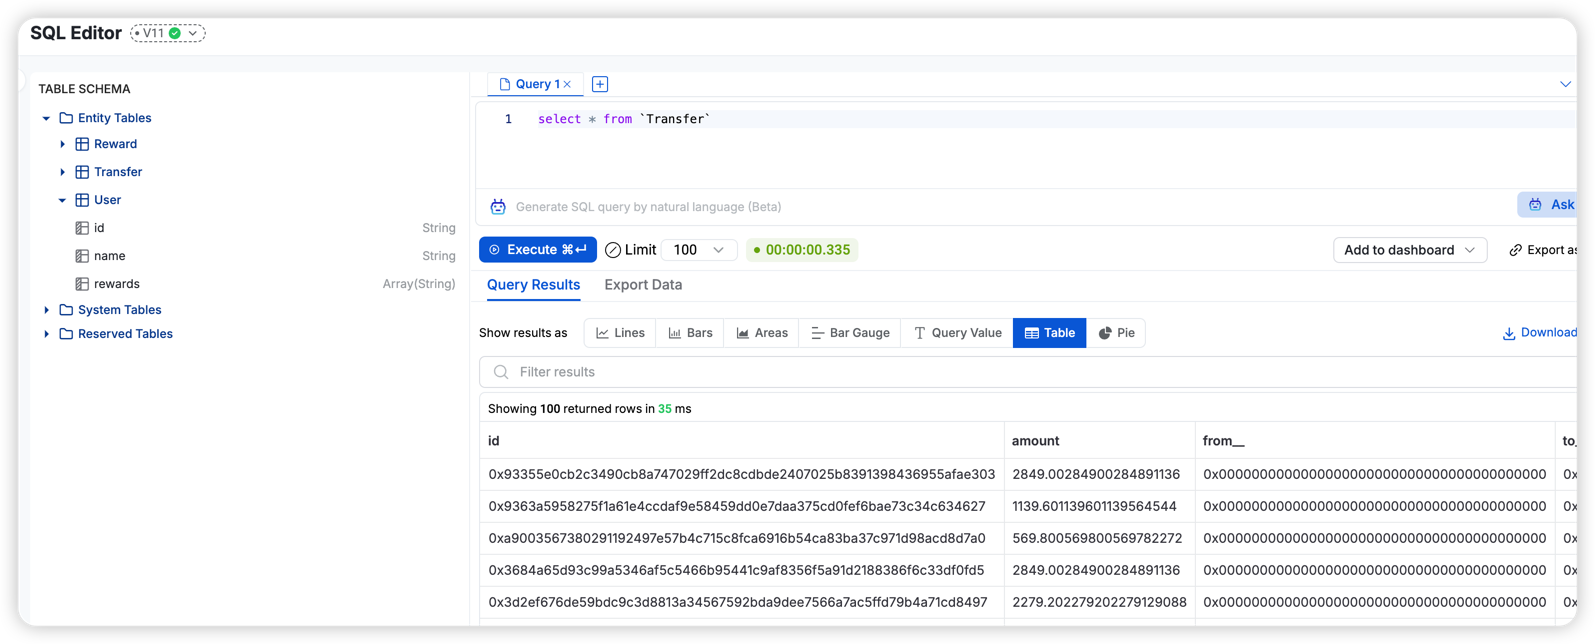Click the cell with id 0x93355e0cb2c3490c...

click(x=742, y=474)
